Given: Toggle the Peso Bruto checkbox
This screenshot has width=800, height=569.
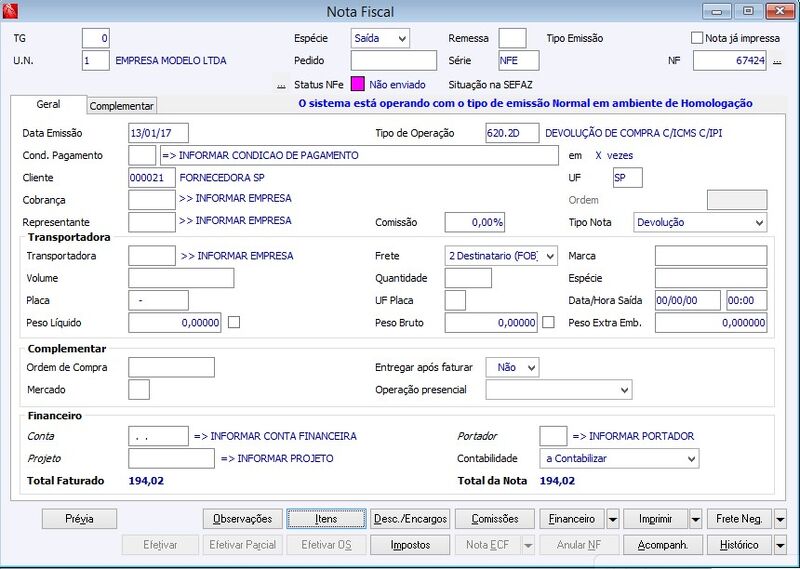Looking at the screenshot, I should point(548,322).
